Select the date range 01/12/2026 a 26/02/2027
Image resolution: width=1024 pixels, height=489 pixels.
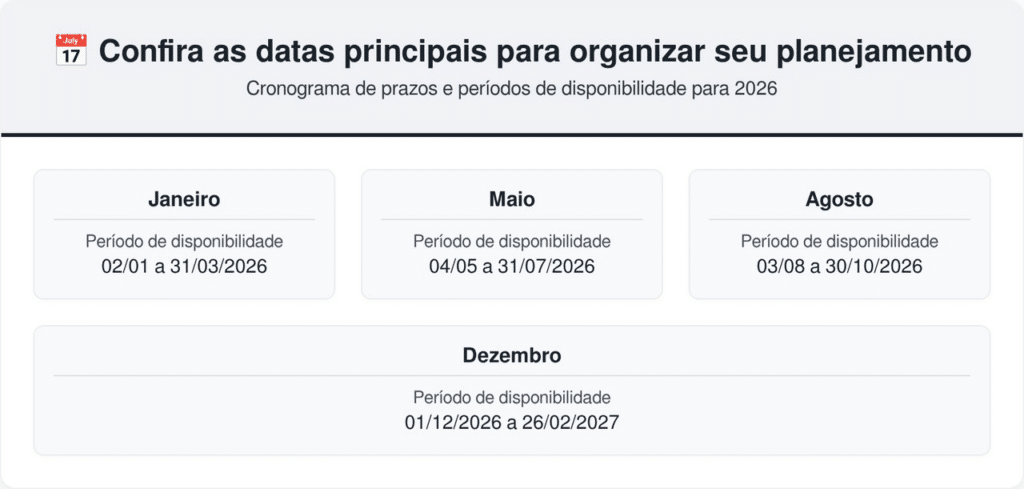(512, 422)
